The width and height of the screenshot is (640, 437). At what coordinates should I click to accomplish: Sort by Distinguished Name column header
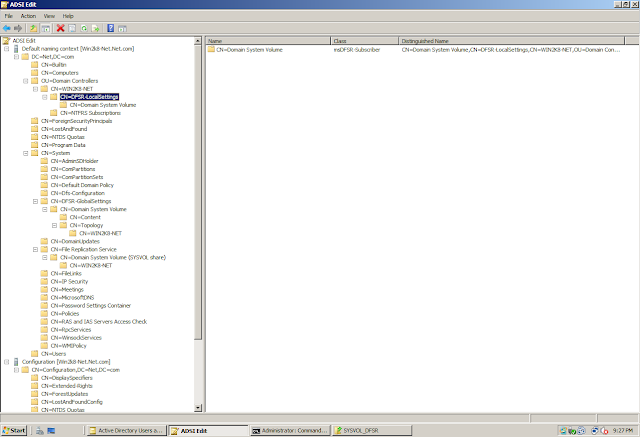511,41
